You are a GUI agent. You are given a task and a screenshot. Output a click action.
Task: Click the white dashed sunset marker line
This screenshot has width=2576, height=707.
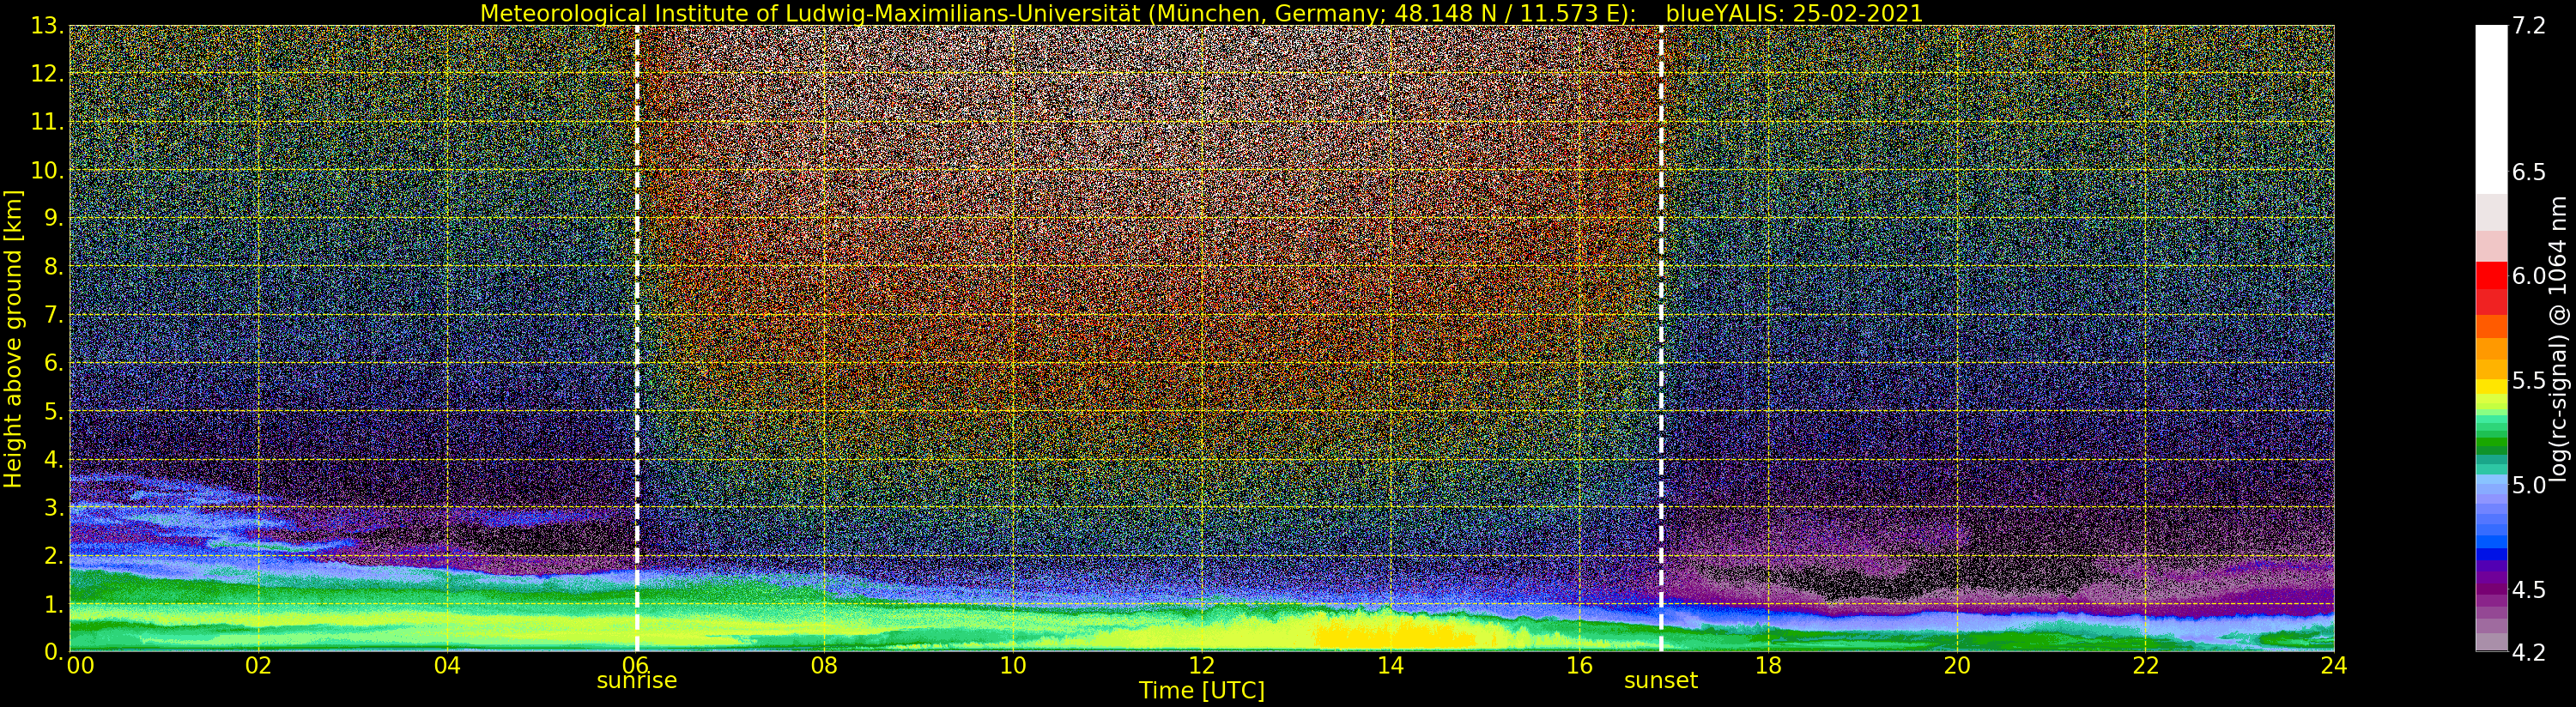click(x=1661, y=338)
